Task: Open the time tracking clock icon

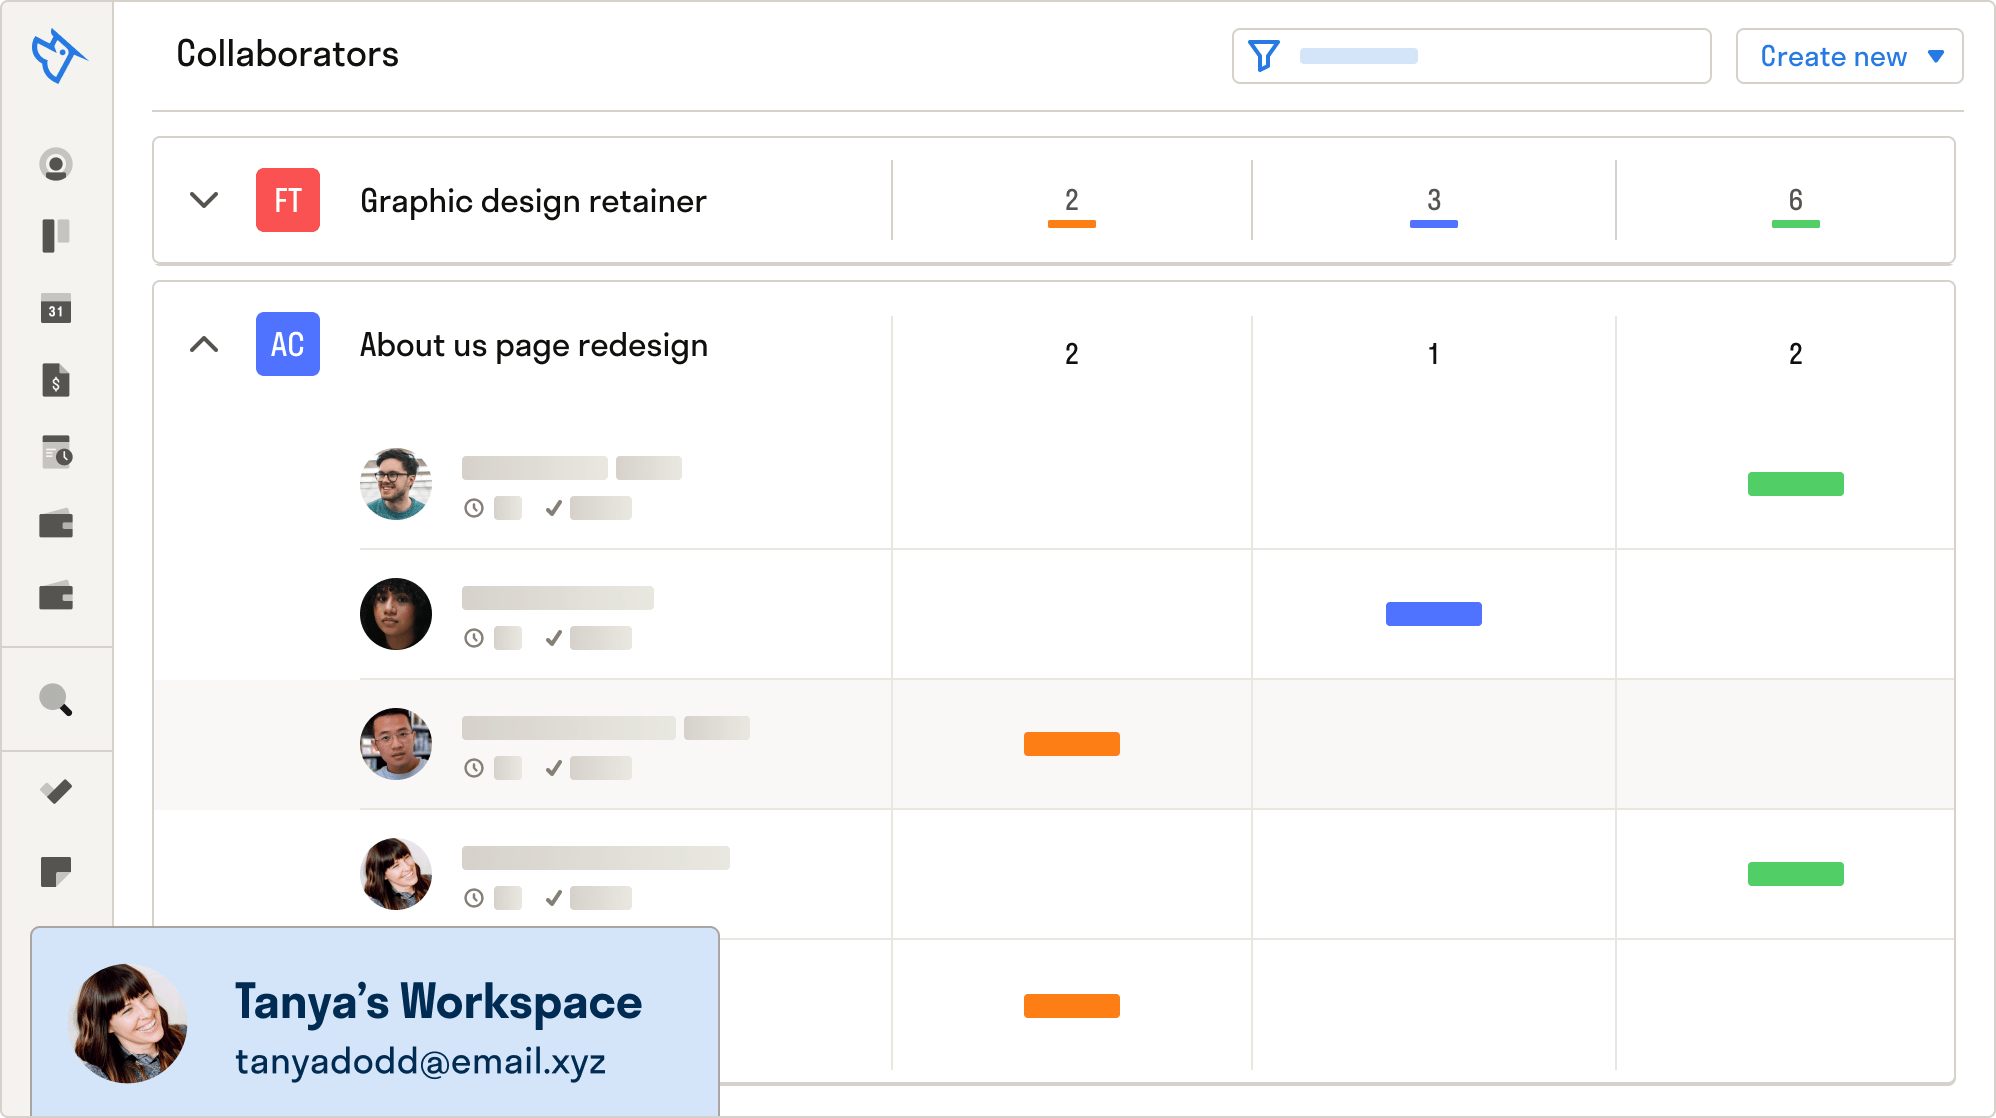Action: pyautogui.click(x=57, y=452)
